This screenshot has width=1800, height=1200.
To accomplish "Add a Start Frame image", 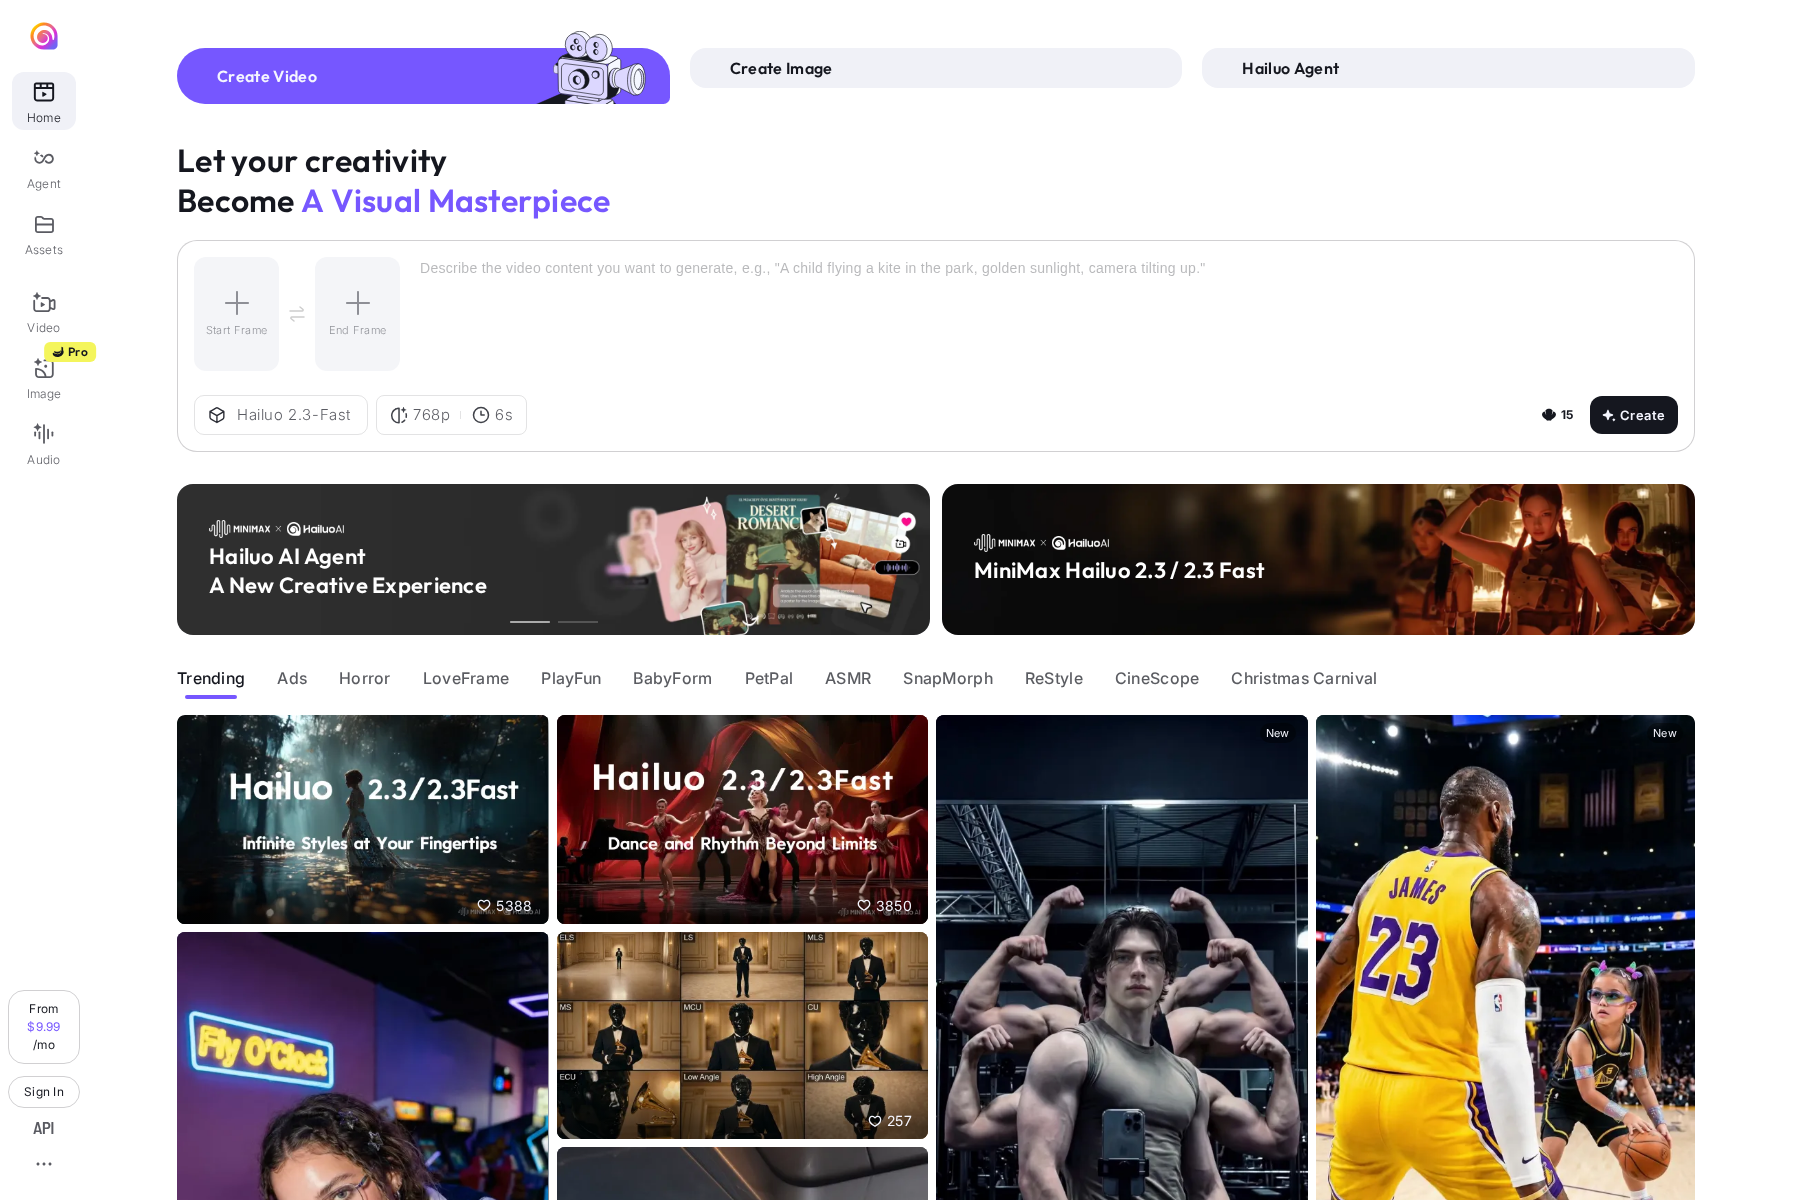I will coord(237,313).
